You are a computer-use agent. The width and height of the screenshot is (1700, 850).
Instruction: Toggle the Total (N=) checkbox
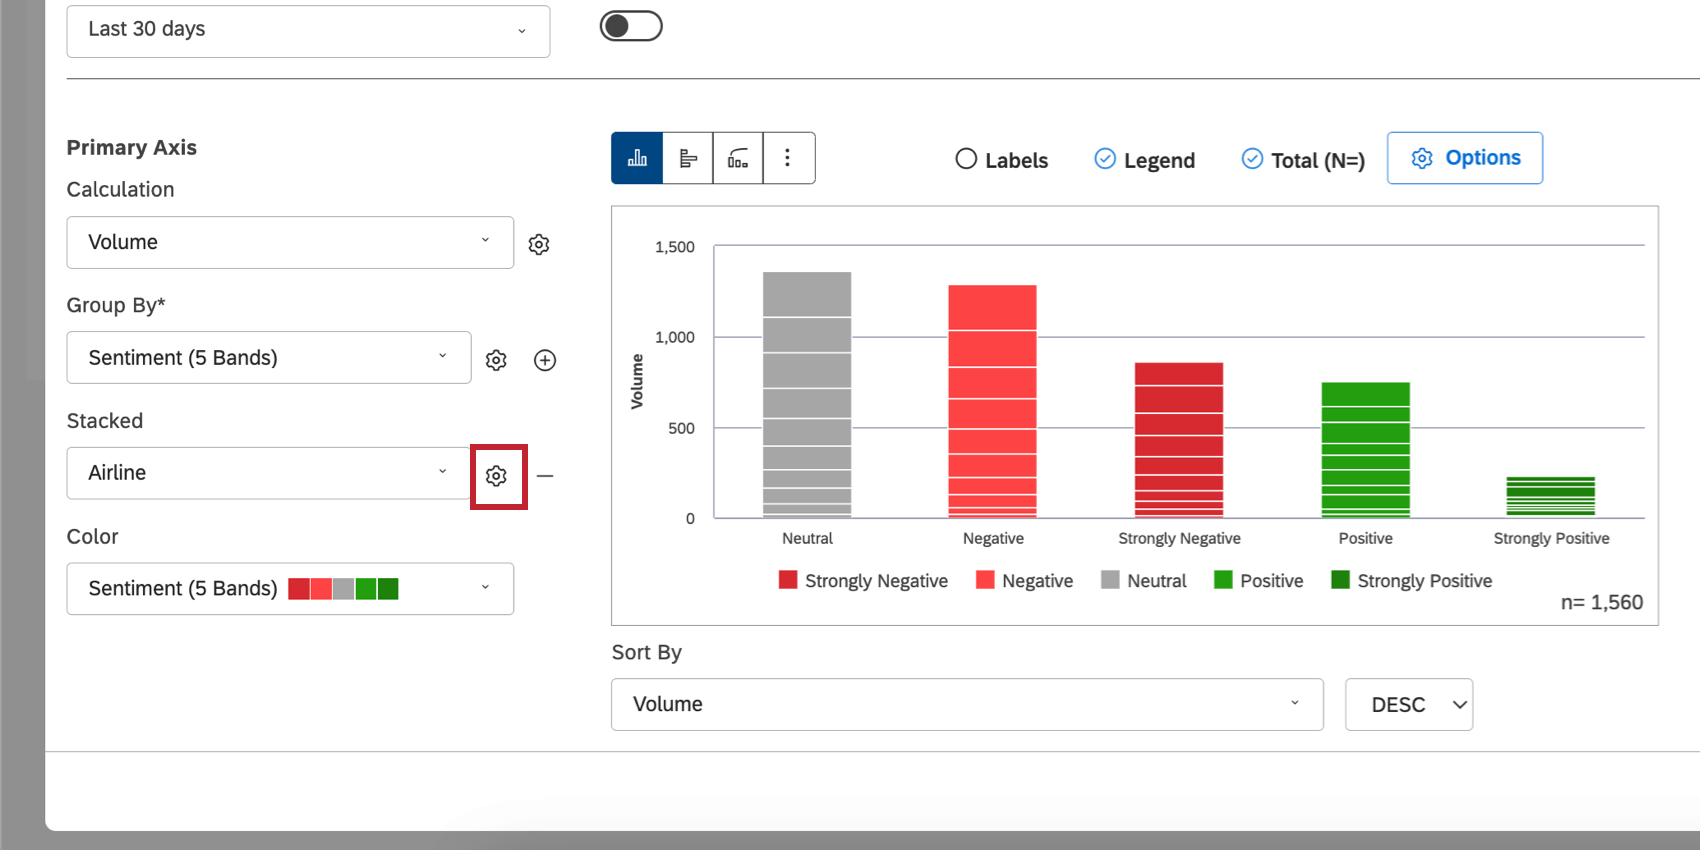point(1303,160)
